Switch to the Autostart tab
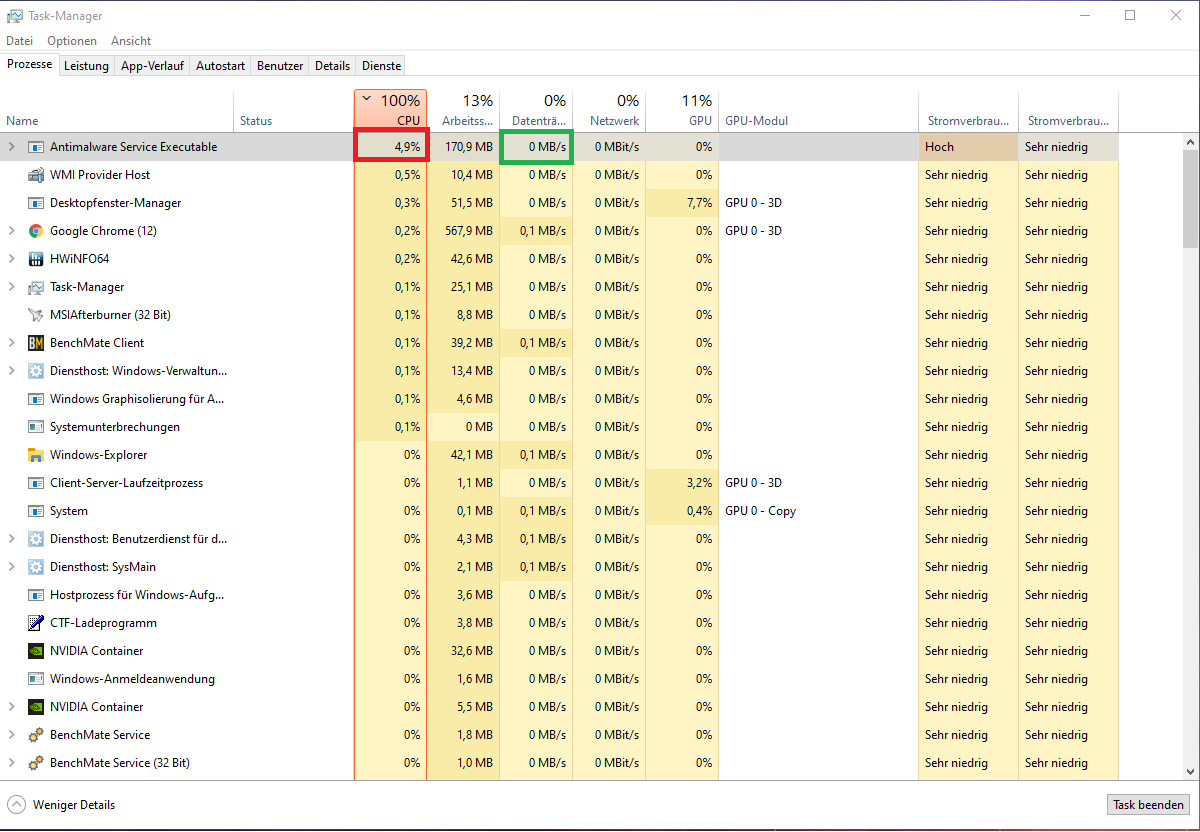The height and width of the screenshot is (832, 1200). [220, 66]
